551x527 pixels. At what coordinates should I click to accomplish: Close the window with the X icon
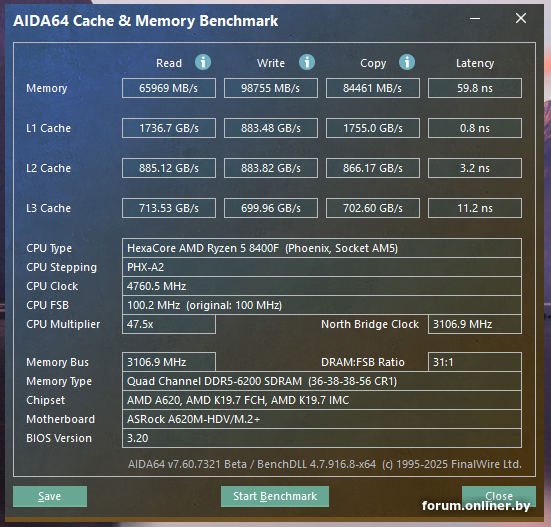[521, 18]
